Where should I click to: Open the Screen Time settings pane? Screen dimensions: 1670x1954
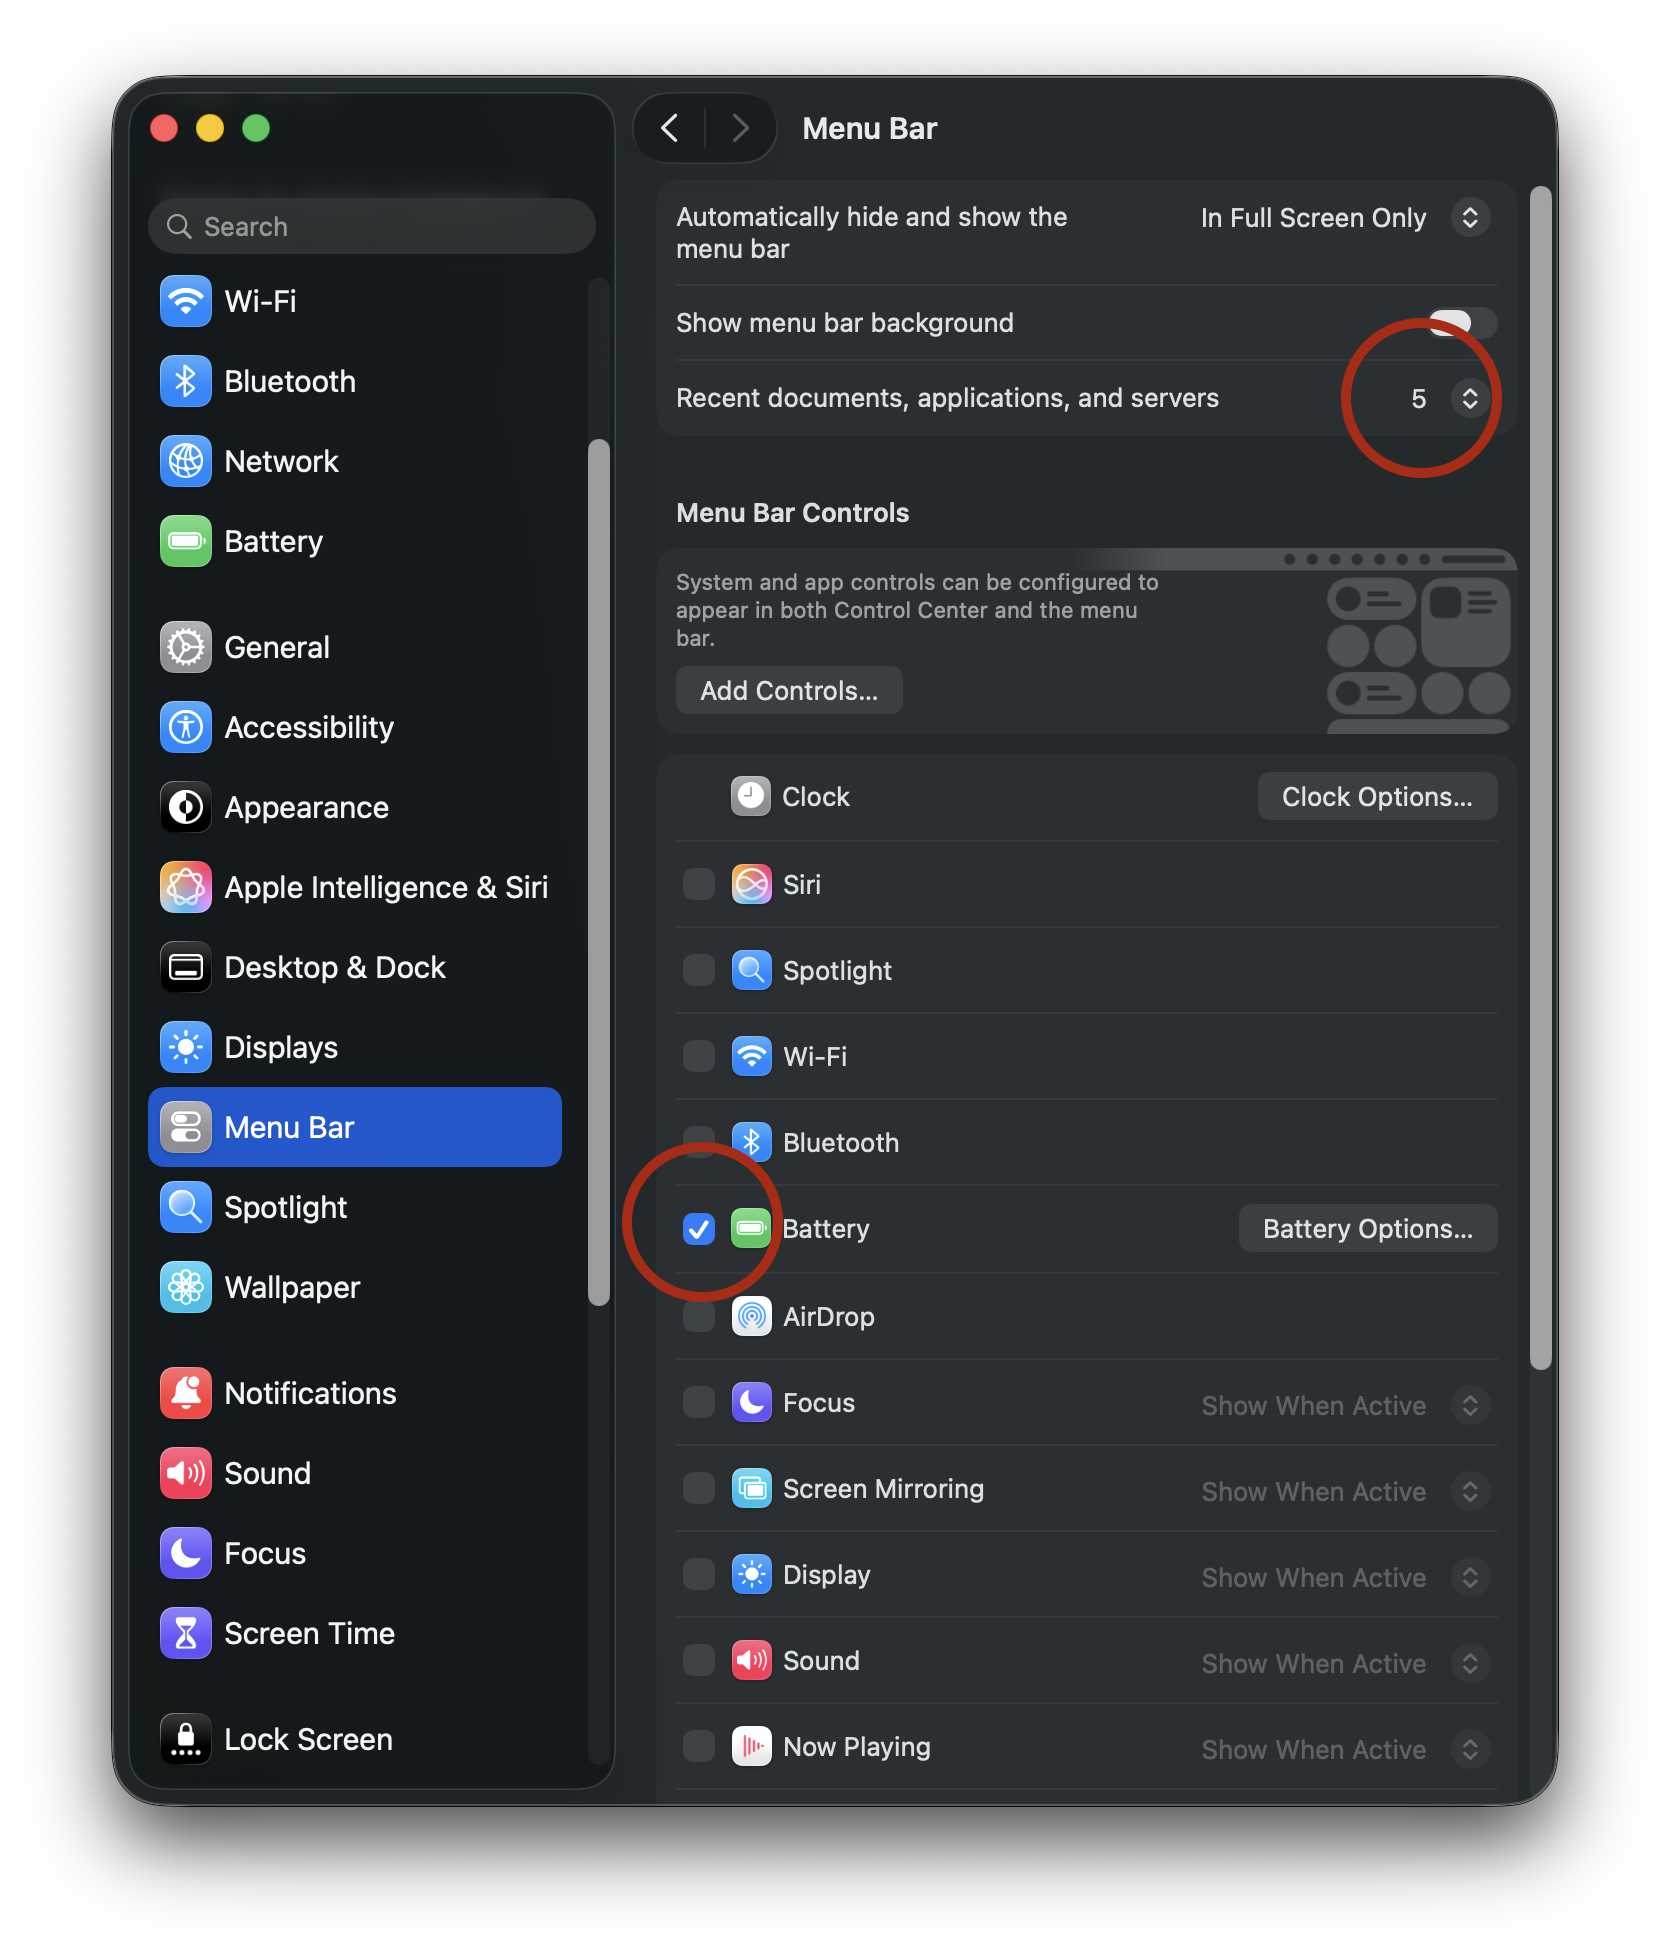[x=355, y=1633]
